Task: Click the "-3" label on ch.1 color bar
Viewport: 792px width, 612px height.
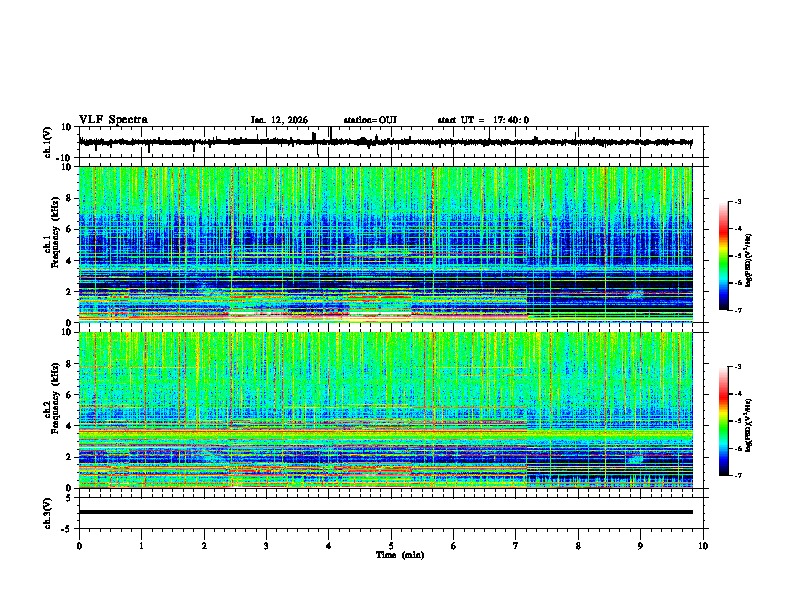Action: (737, 202)
